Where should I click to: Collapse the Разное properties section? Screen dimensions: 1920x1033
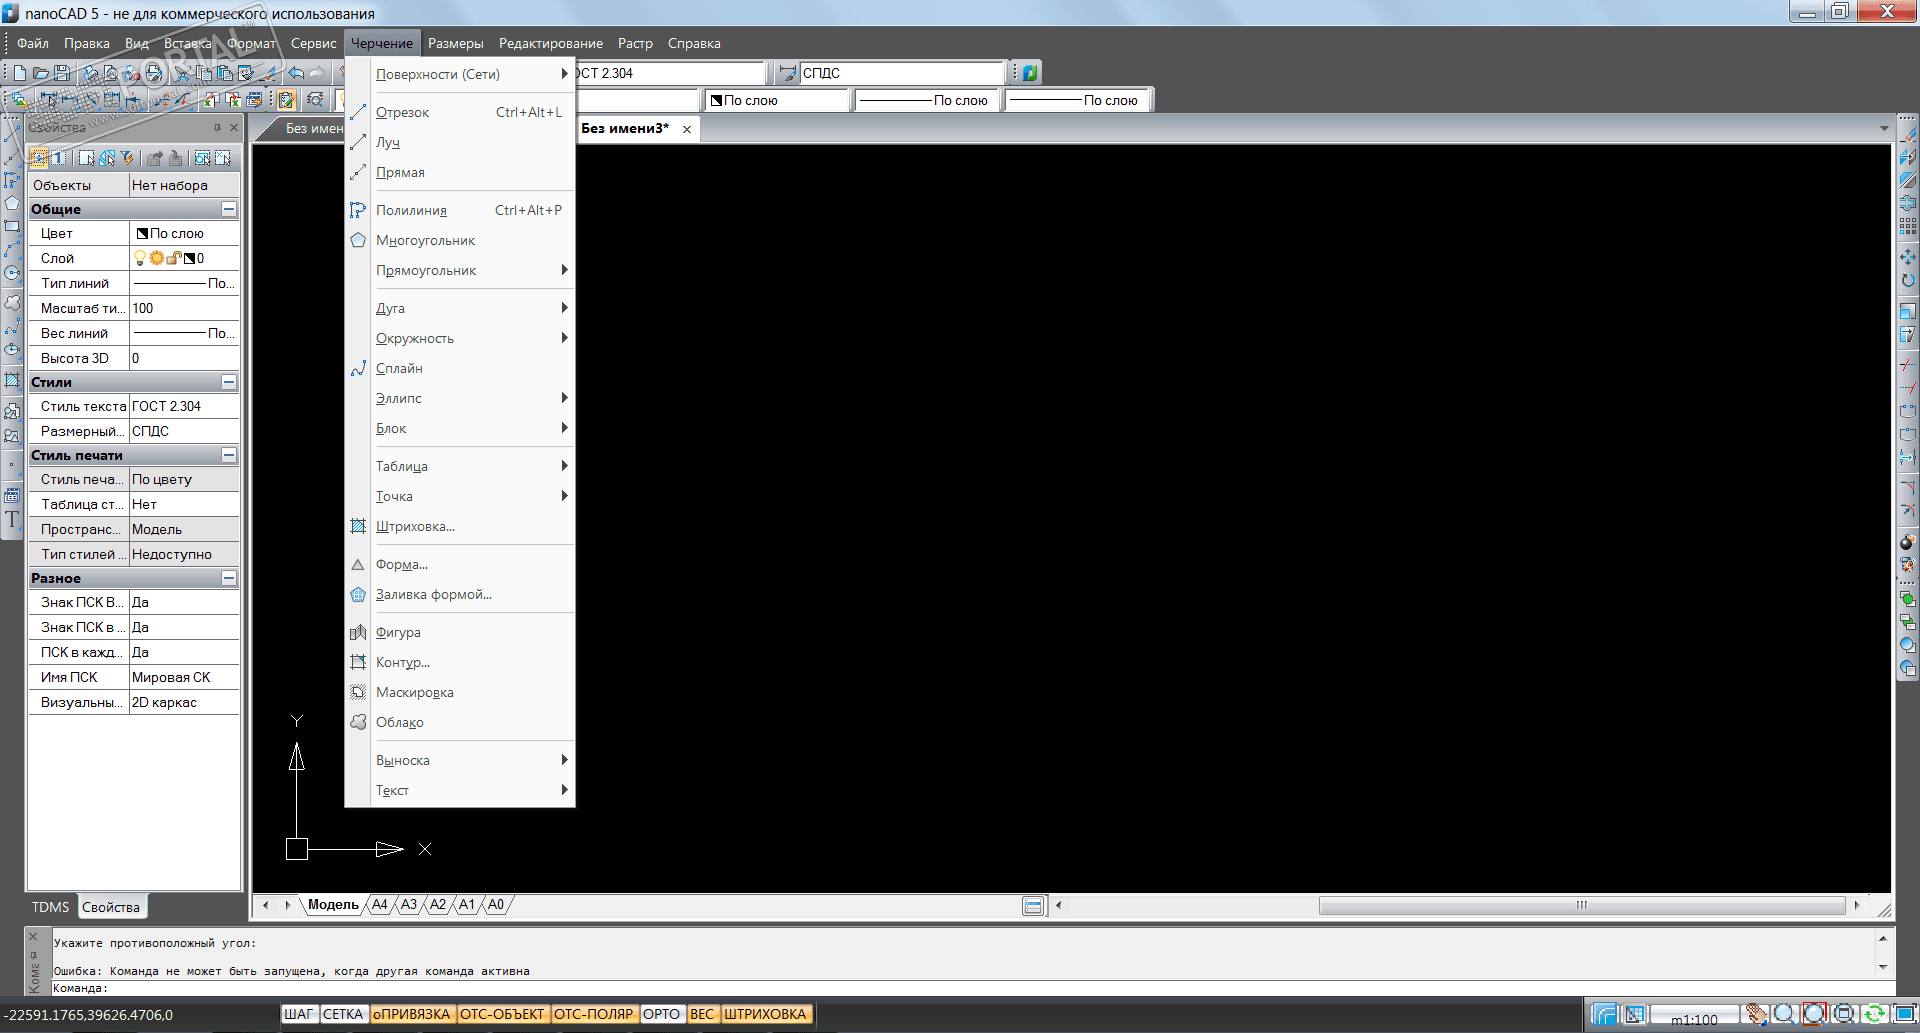pyautogui.click(x=229, y=578)
